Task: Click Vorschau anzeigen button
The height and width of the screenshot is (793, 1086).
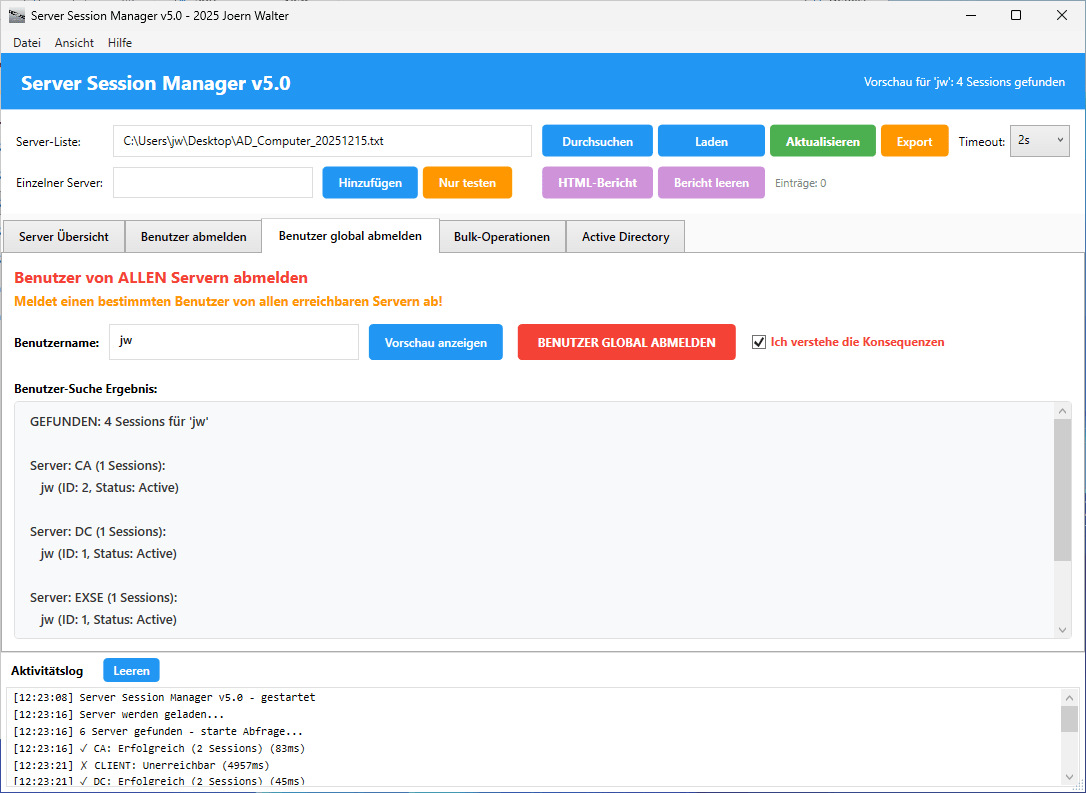Action: (436, 342)
